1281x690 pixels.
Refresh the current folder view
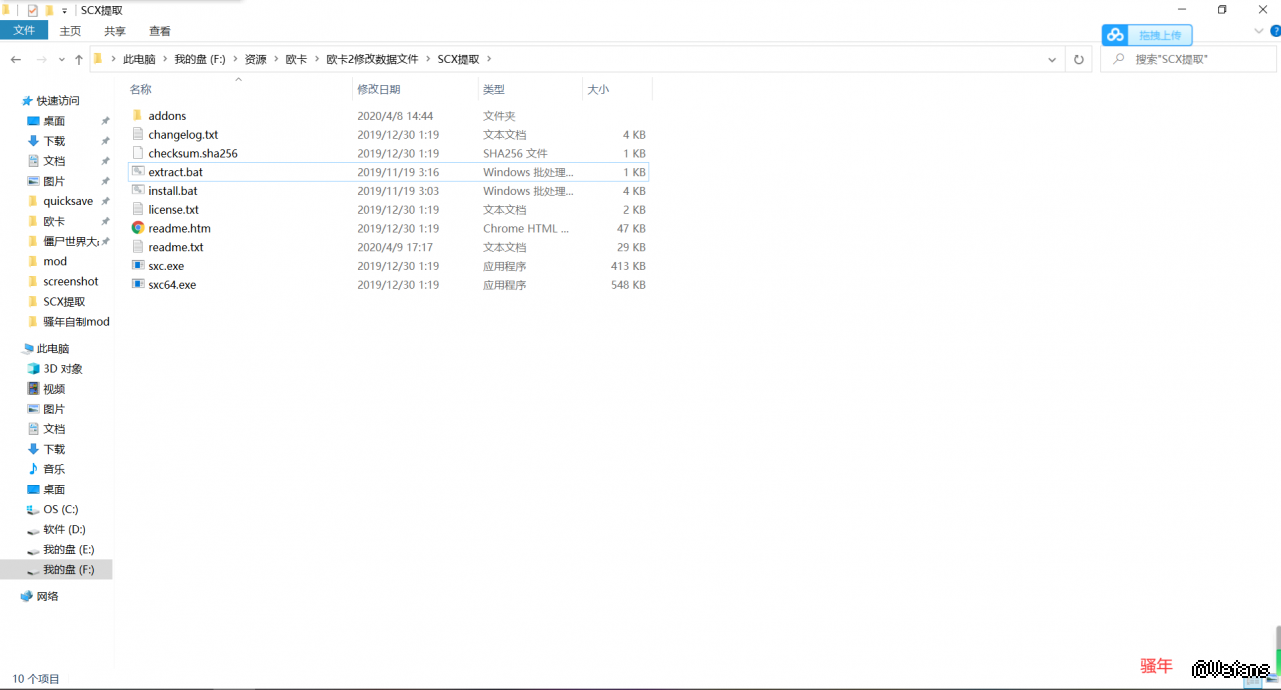1078,60
